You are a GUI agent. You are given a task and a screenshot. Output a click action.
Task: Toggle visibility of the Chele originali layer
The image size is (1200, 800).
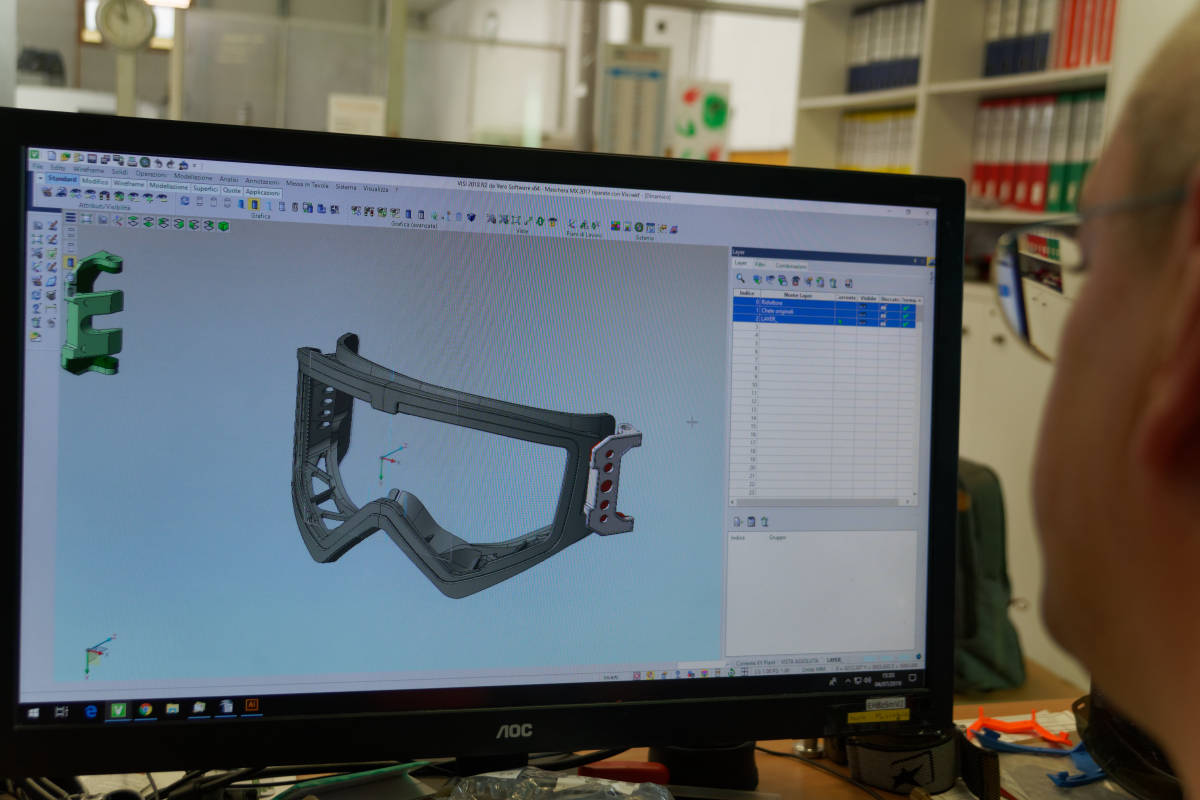pyautogui.click(x=862, y=312)
